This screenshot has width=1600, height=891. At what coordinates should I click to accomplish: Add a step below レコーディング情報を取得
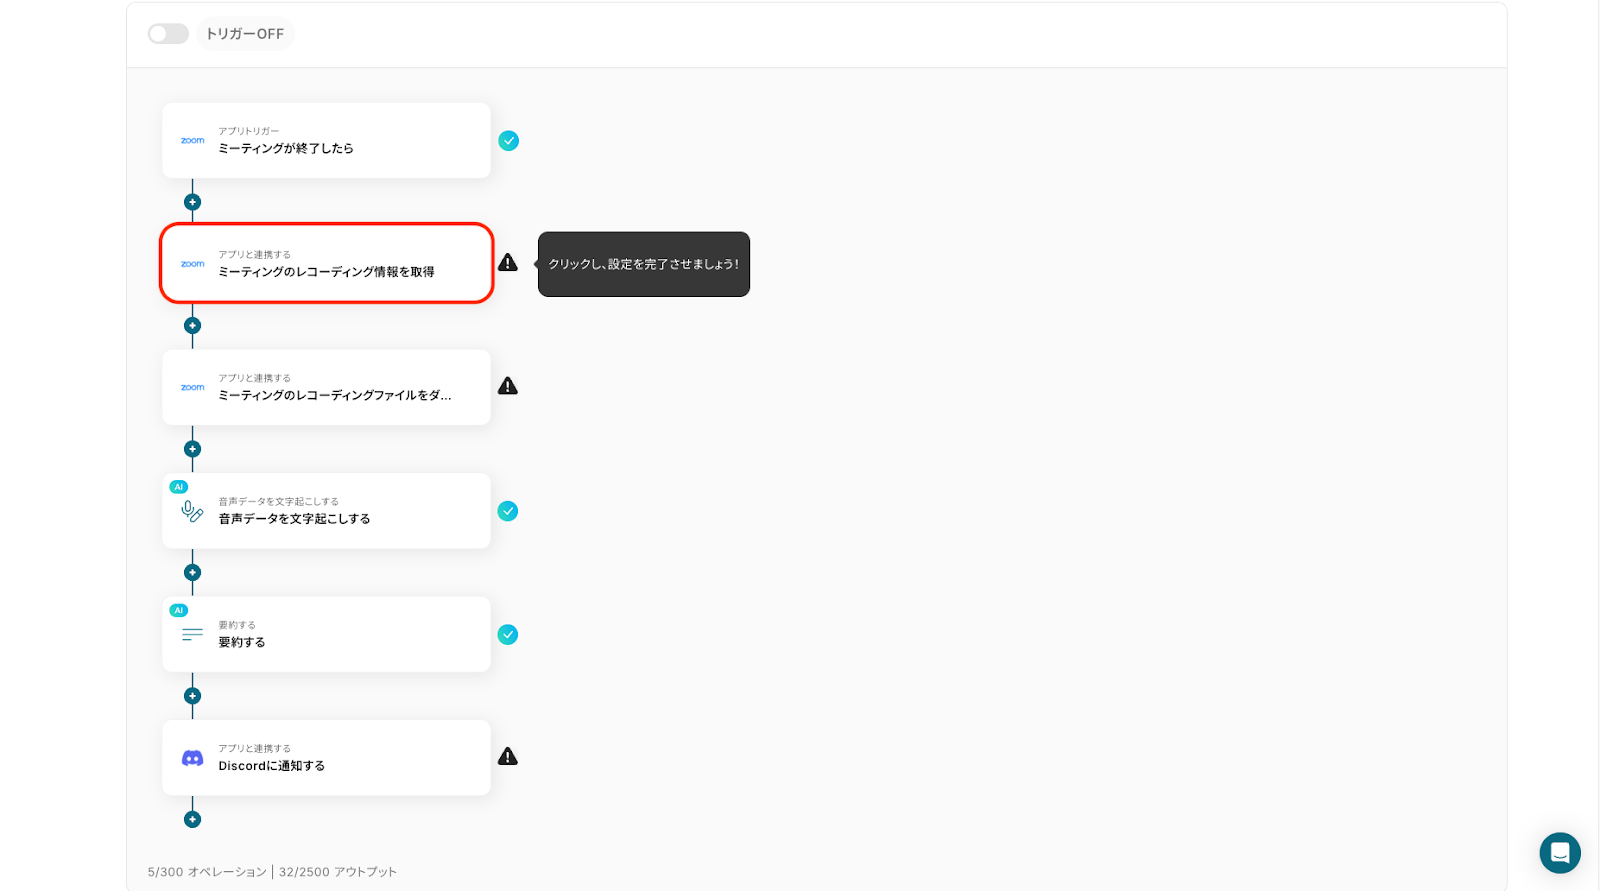(193, 325)
